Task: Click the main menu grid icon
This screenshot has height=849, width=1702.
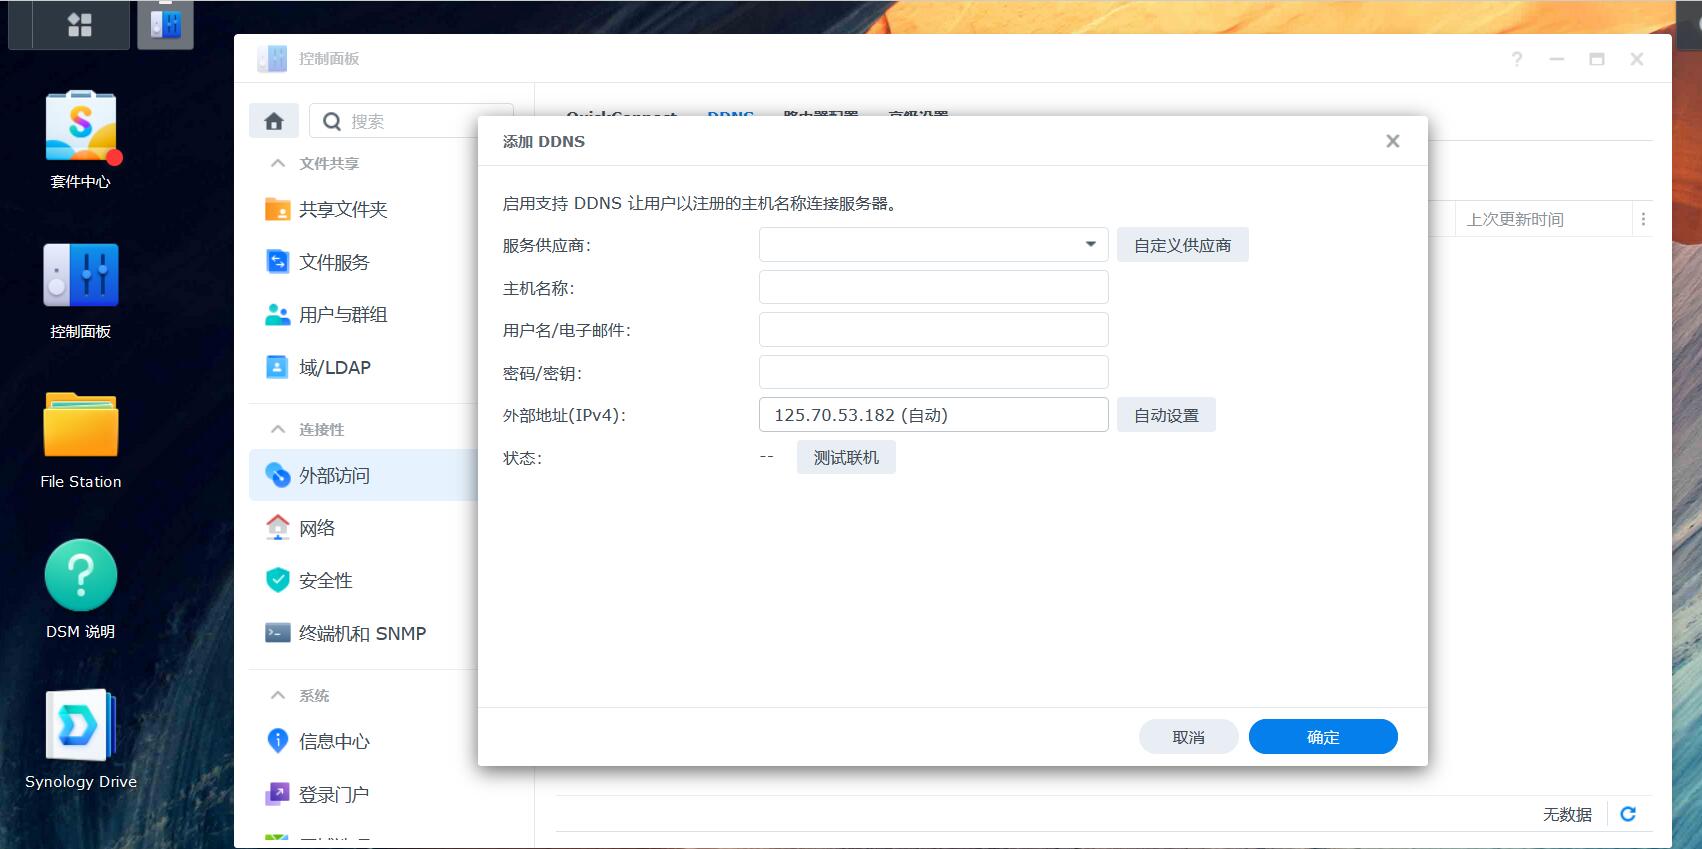Action: (80, 24)
